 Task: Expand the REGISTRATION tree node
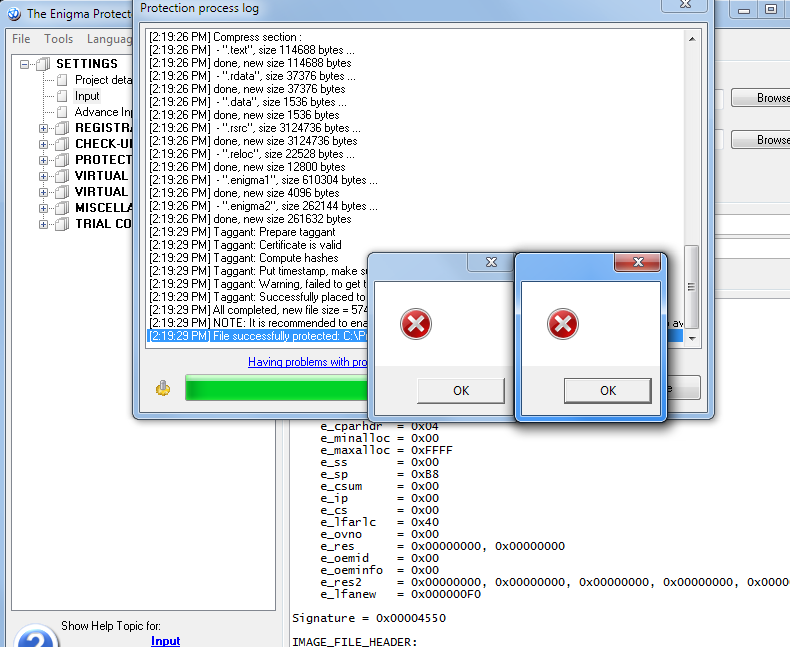44,128
